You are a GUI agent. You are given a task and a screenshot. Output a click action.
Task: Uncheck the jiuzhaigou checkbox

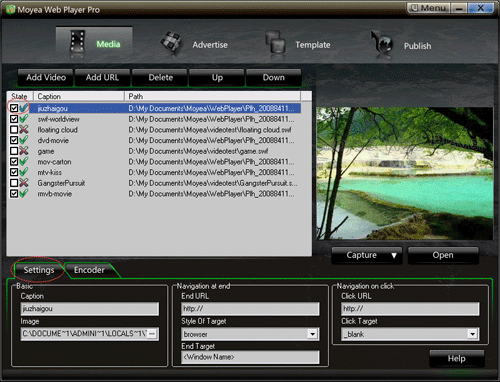click(14, 108)
